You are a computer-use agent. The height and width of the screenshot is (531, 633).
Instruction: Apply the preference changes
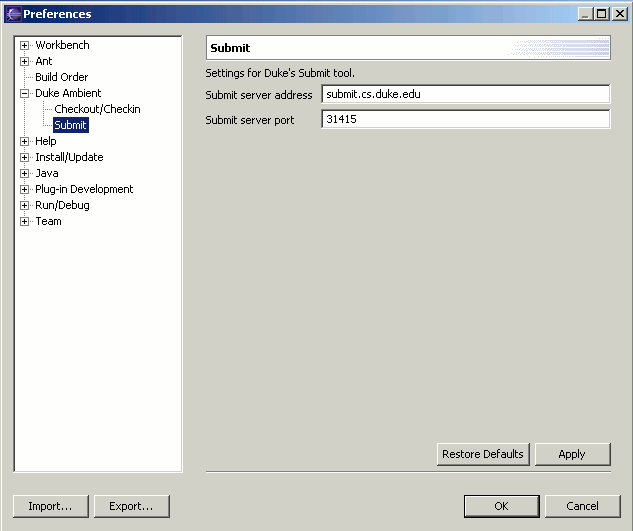(572, 454)
